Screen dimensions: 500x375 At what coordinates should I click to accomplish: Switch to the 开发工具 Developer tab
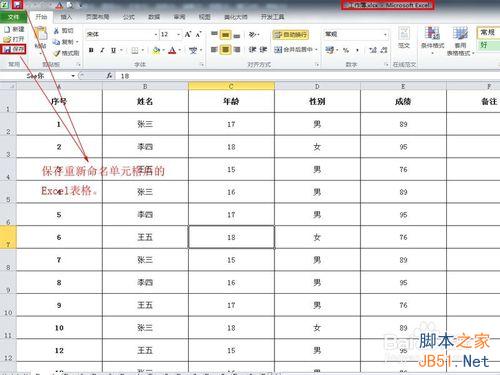(x=272, y=17)
